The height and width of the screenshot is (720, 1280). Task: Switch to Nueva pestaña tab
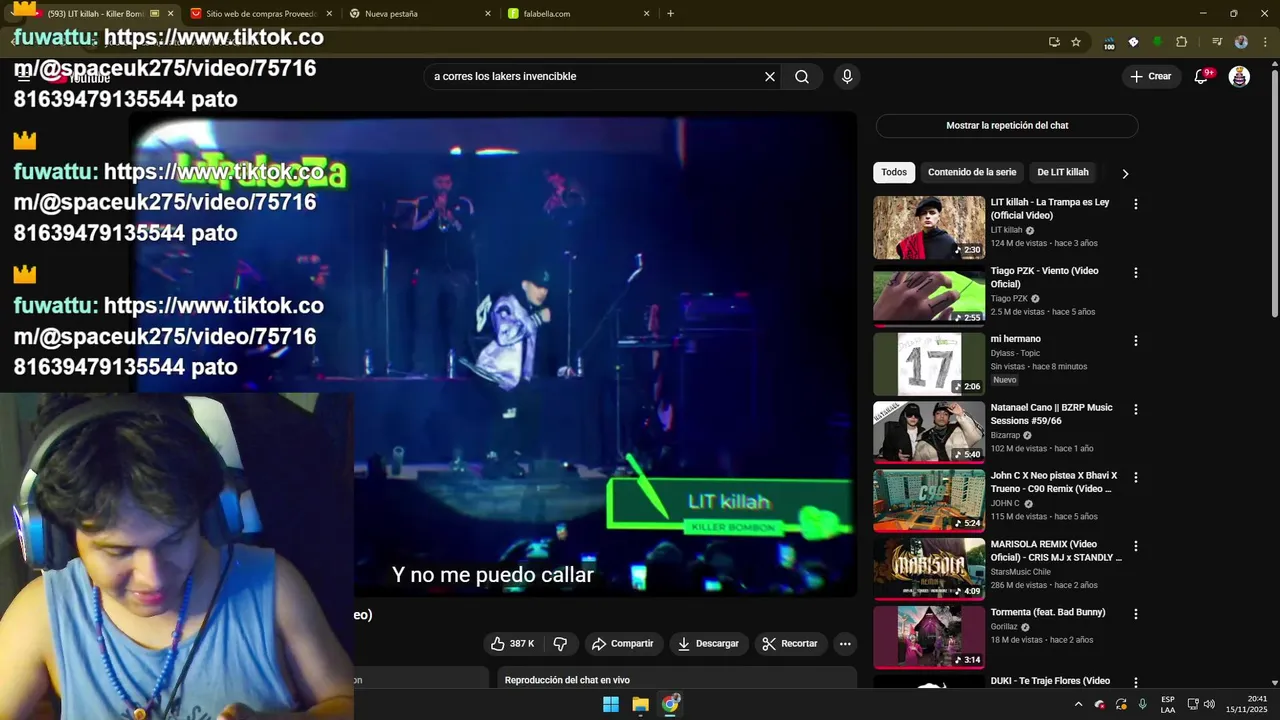click(x=420, y=14)
